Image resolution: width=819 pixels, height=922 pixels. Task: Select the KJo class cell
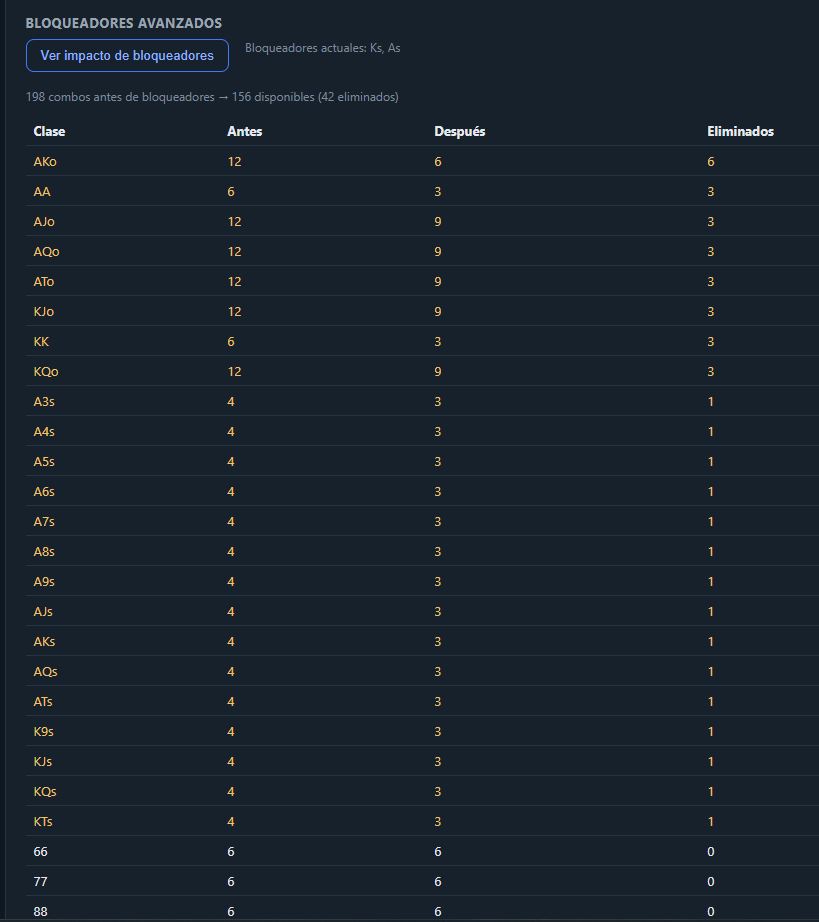point(44,312)
